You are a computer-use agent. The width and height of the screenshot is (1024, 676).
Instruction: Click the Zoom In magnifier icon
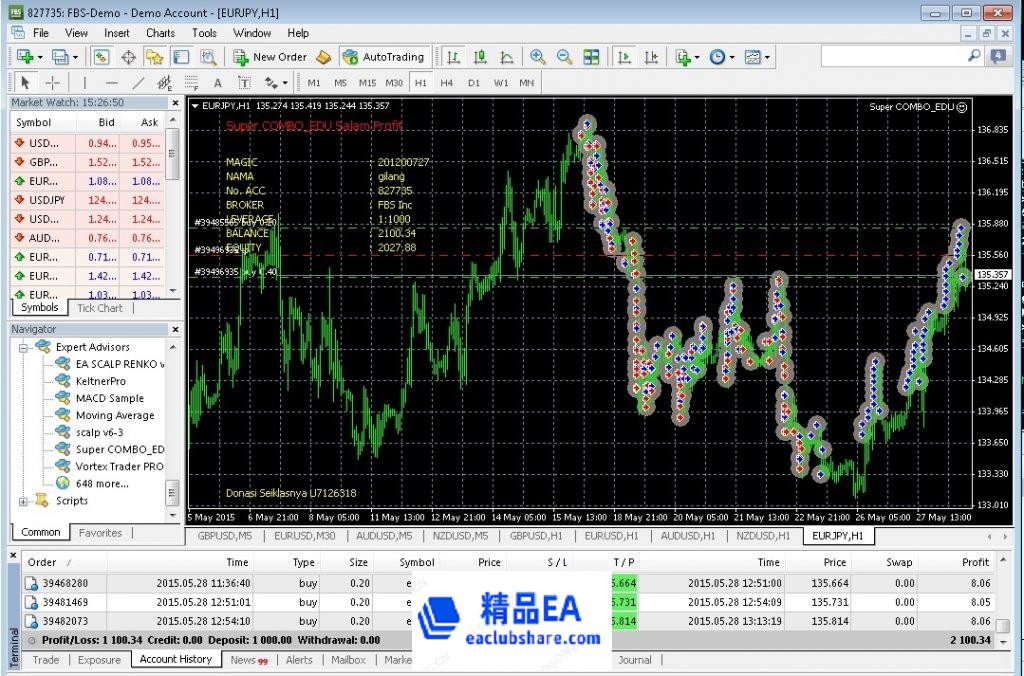click(538, 57)
